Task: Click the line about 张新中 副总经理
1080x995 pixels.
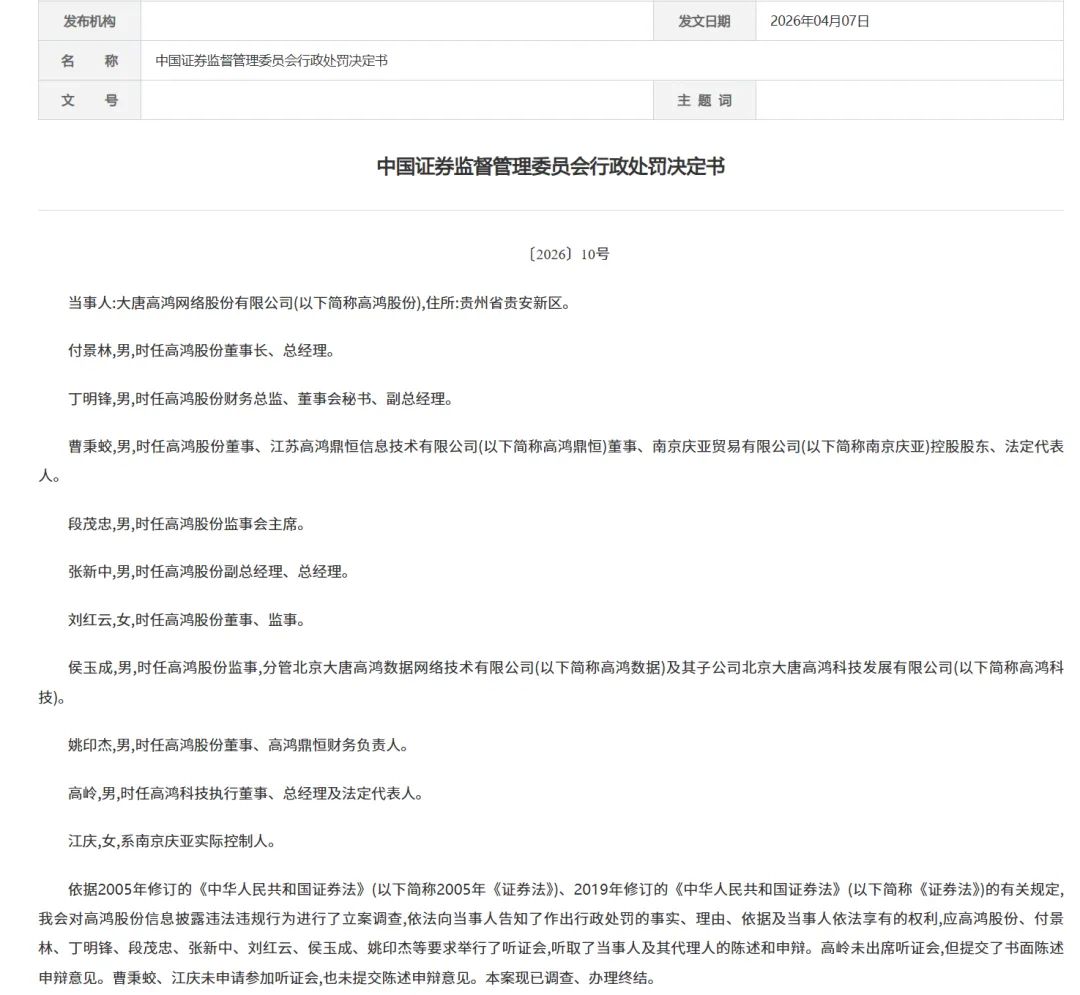Action: pyautogui.click(x=209, y=572)
